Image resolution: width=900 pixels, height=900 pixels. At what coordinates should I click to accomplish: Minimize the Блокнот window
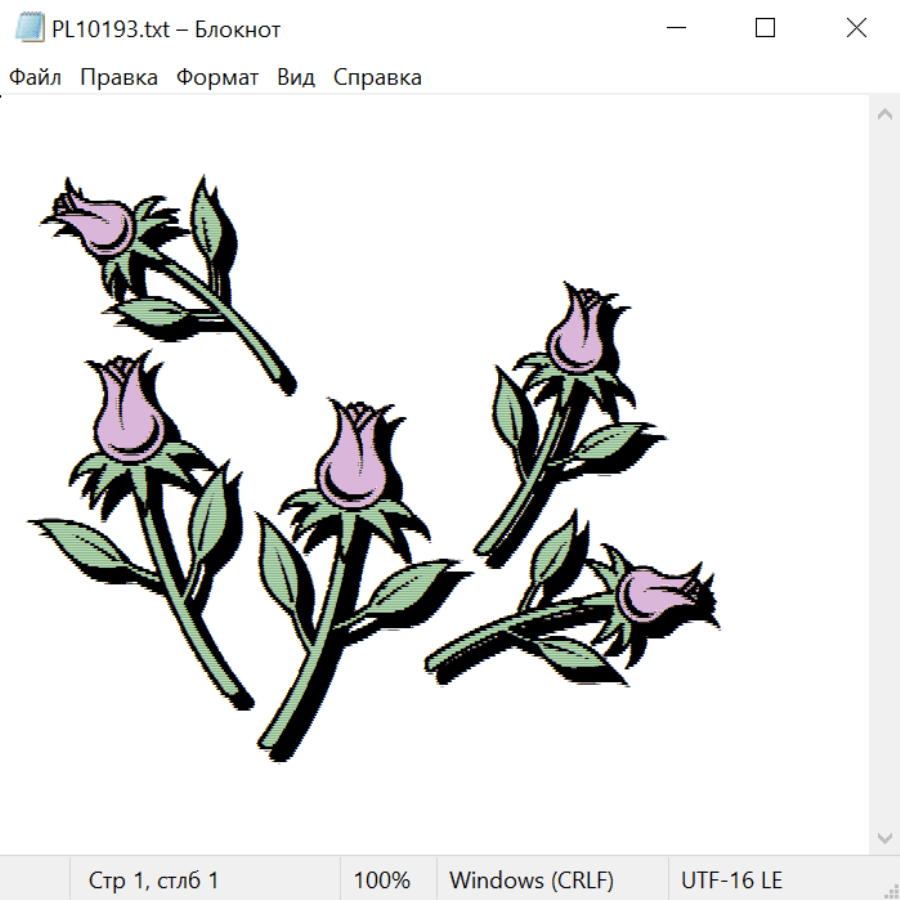[x=673, y=29]
